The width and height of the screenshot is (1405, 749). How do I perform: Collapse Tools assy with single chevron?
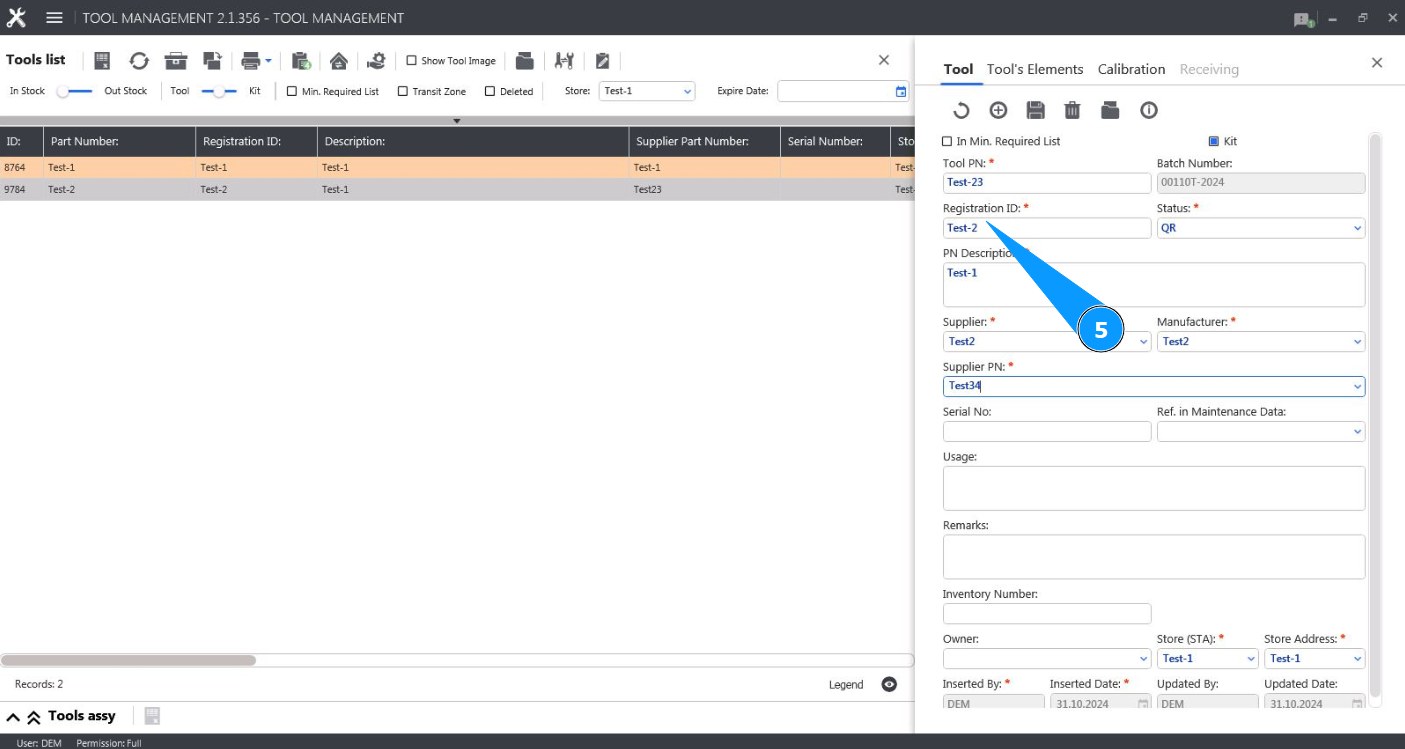[x=14, y=717]
